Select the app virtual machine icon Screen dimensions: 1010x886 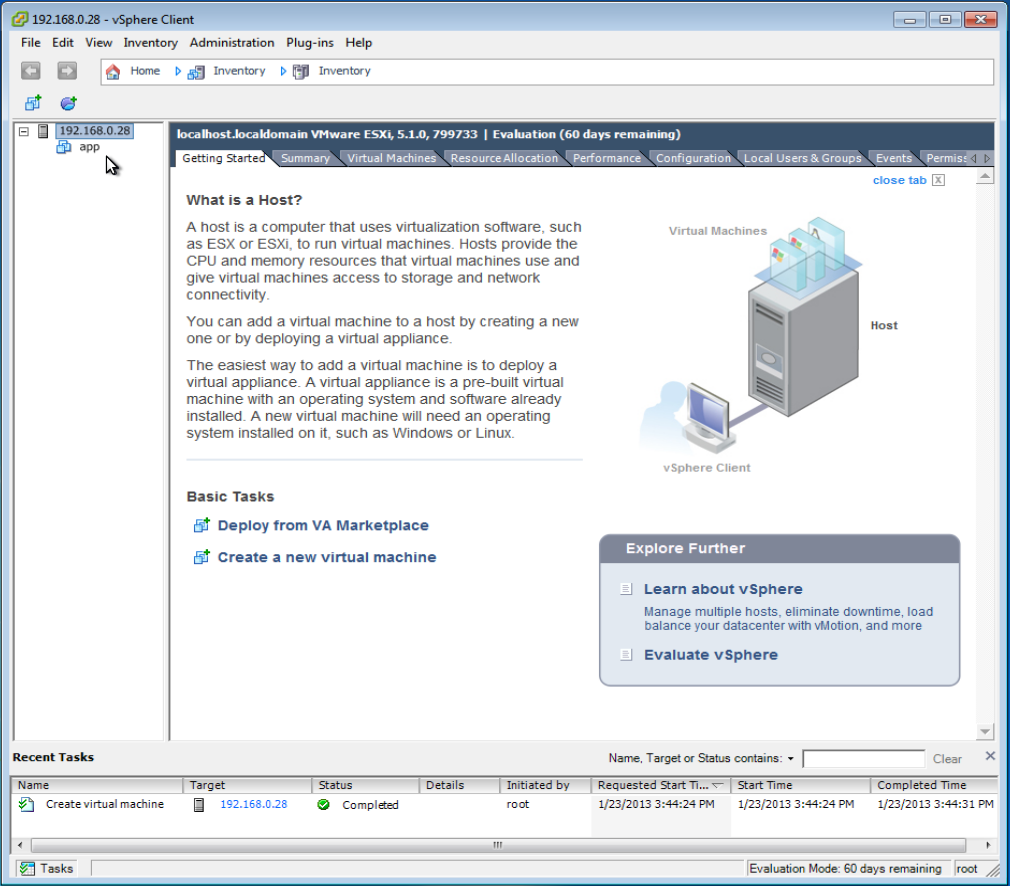[x=64, y=147]
